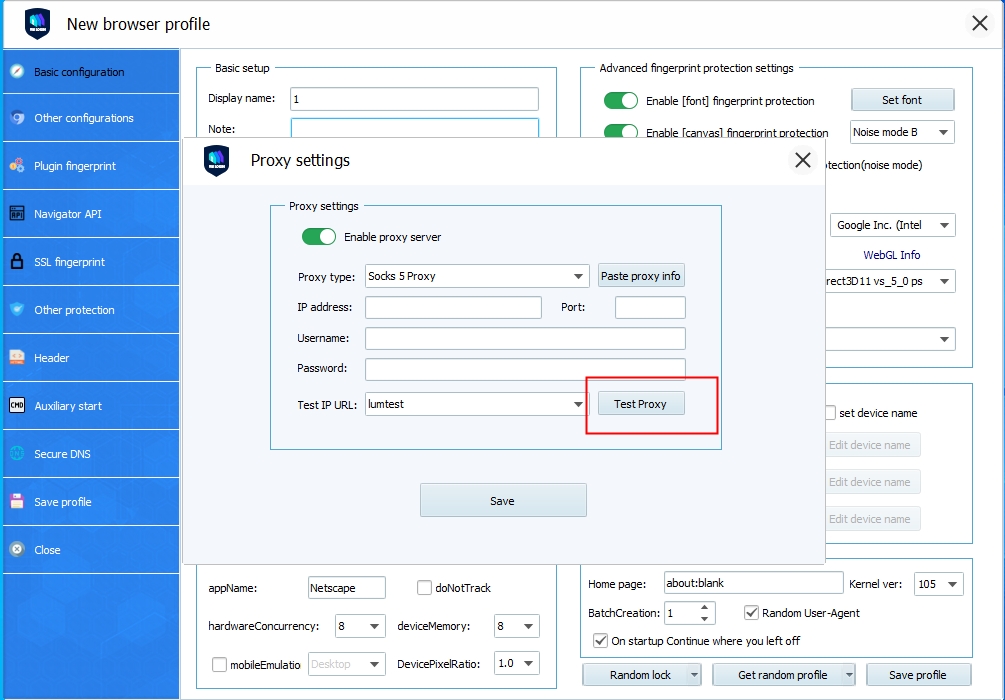Click the Basic configuration compass icon

click(16, 72)
